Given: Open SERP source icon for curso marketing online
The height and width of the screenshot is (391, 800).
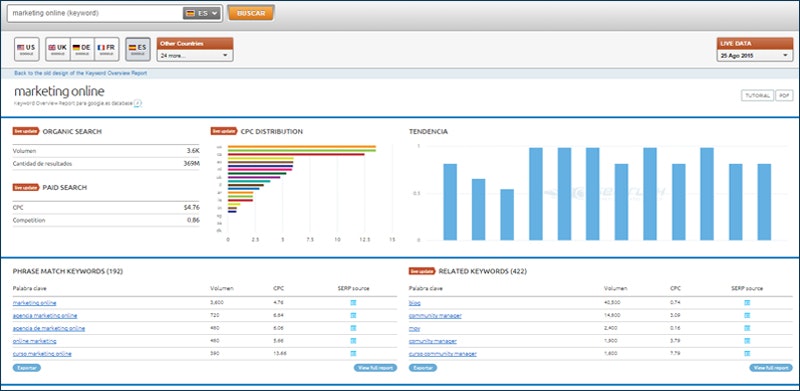Looking at the screenshot, I should point(353,354).
